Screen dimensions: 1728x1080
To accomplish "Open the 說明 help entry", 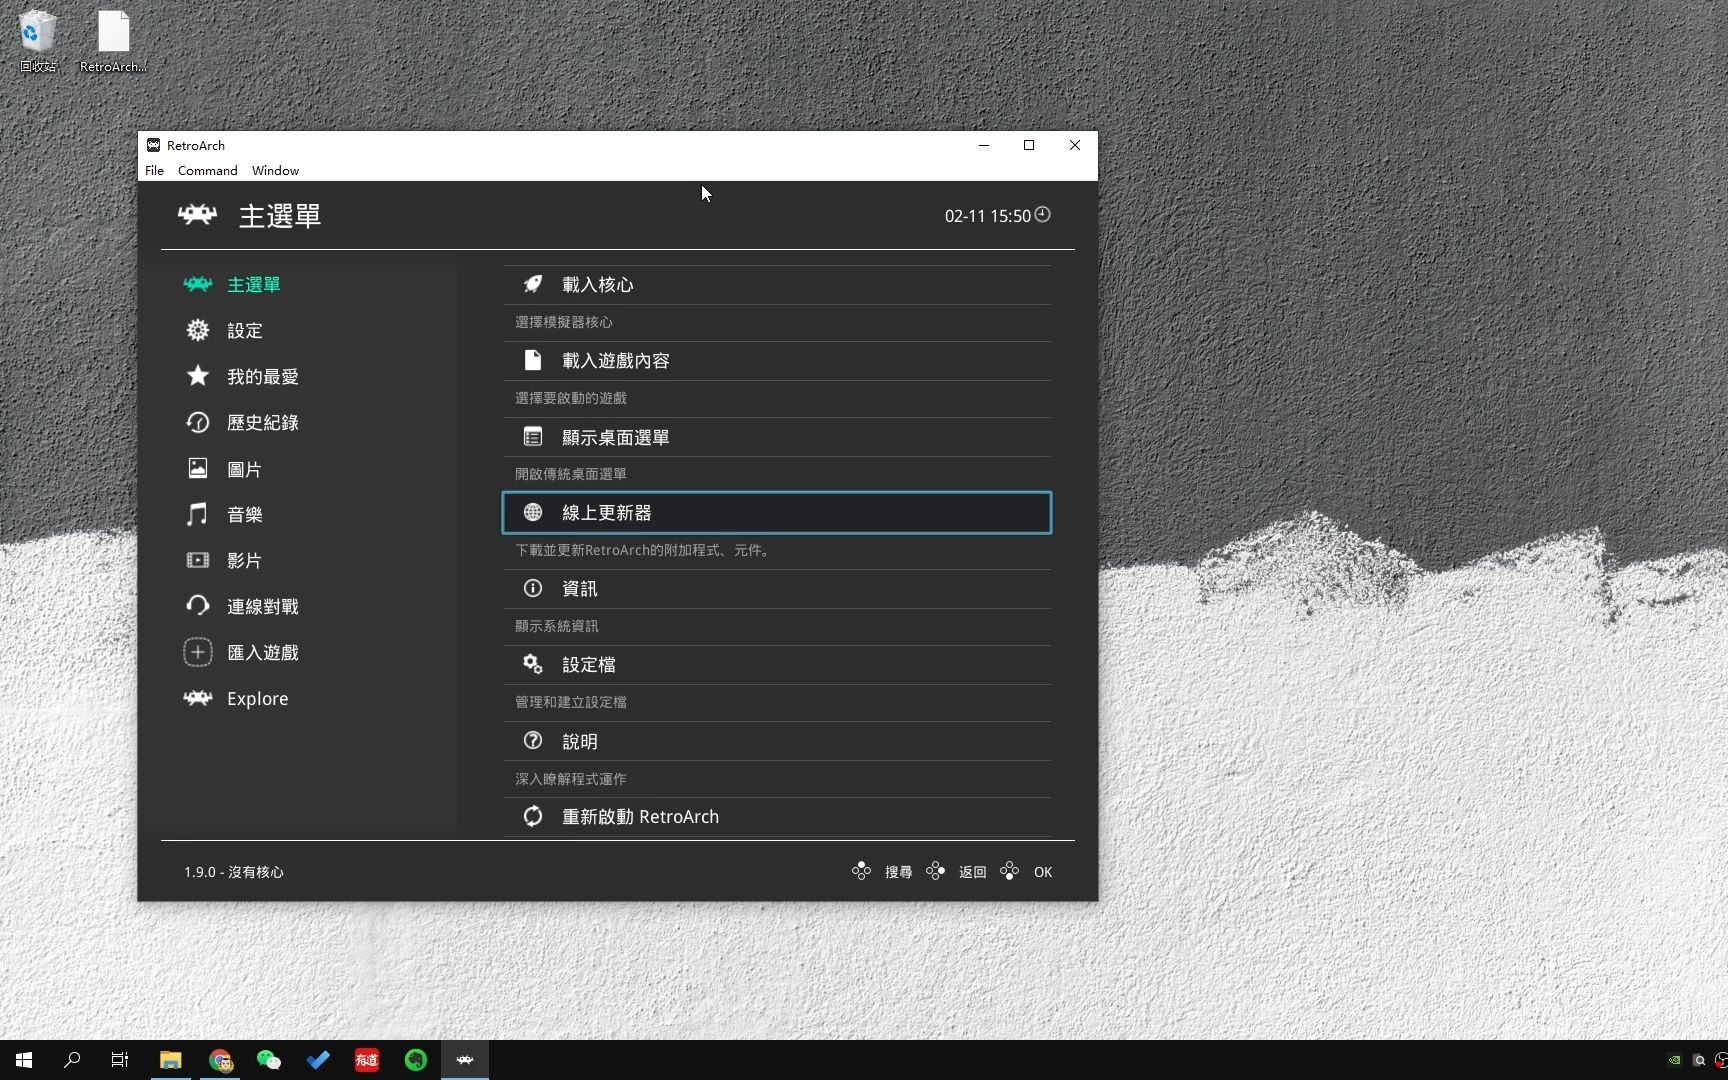I will pos(777,741).
